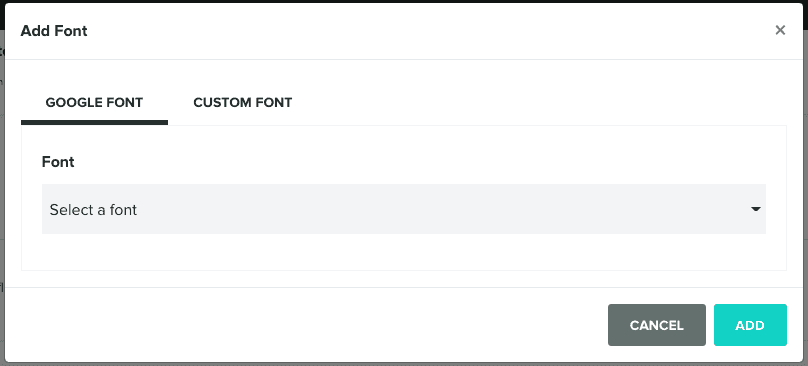Click the dropdown caret arrow icon
808x366 pixels.
tap(755, 209)
